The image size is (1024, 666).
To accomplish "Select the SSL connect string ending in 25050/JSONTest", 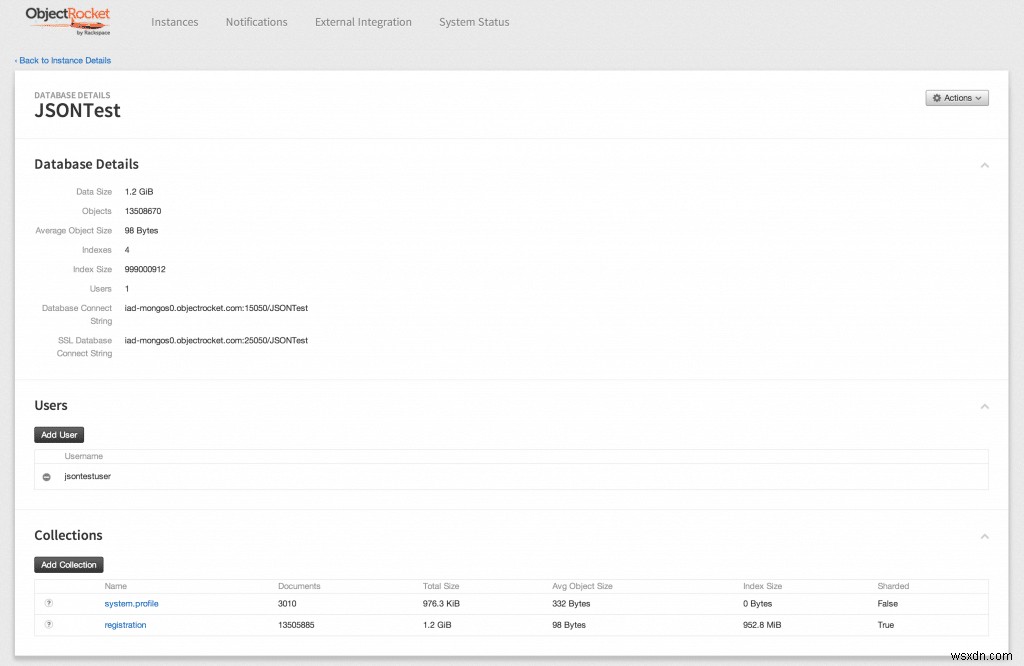I will click(216, 340).
